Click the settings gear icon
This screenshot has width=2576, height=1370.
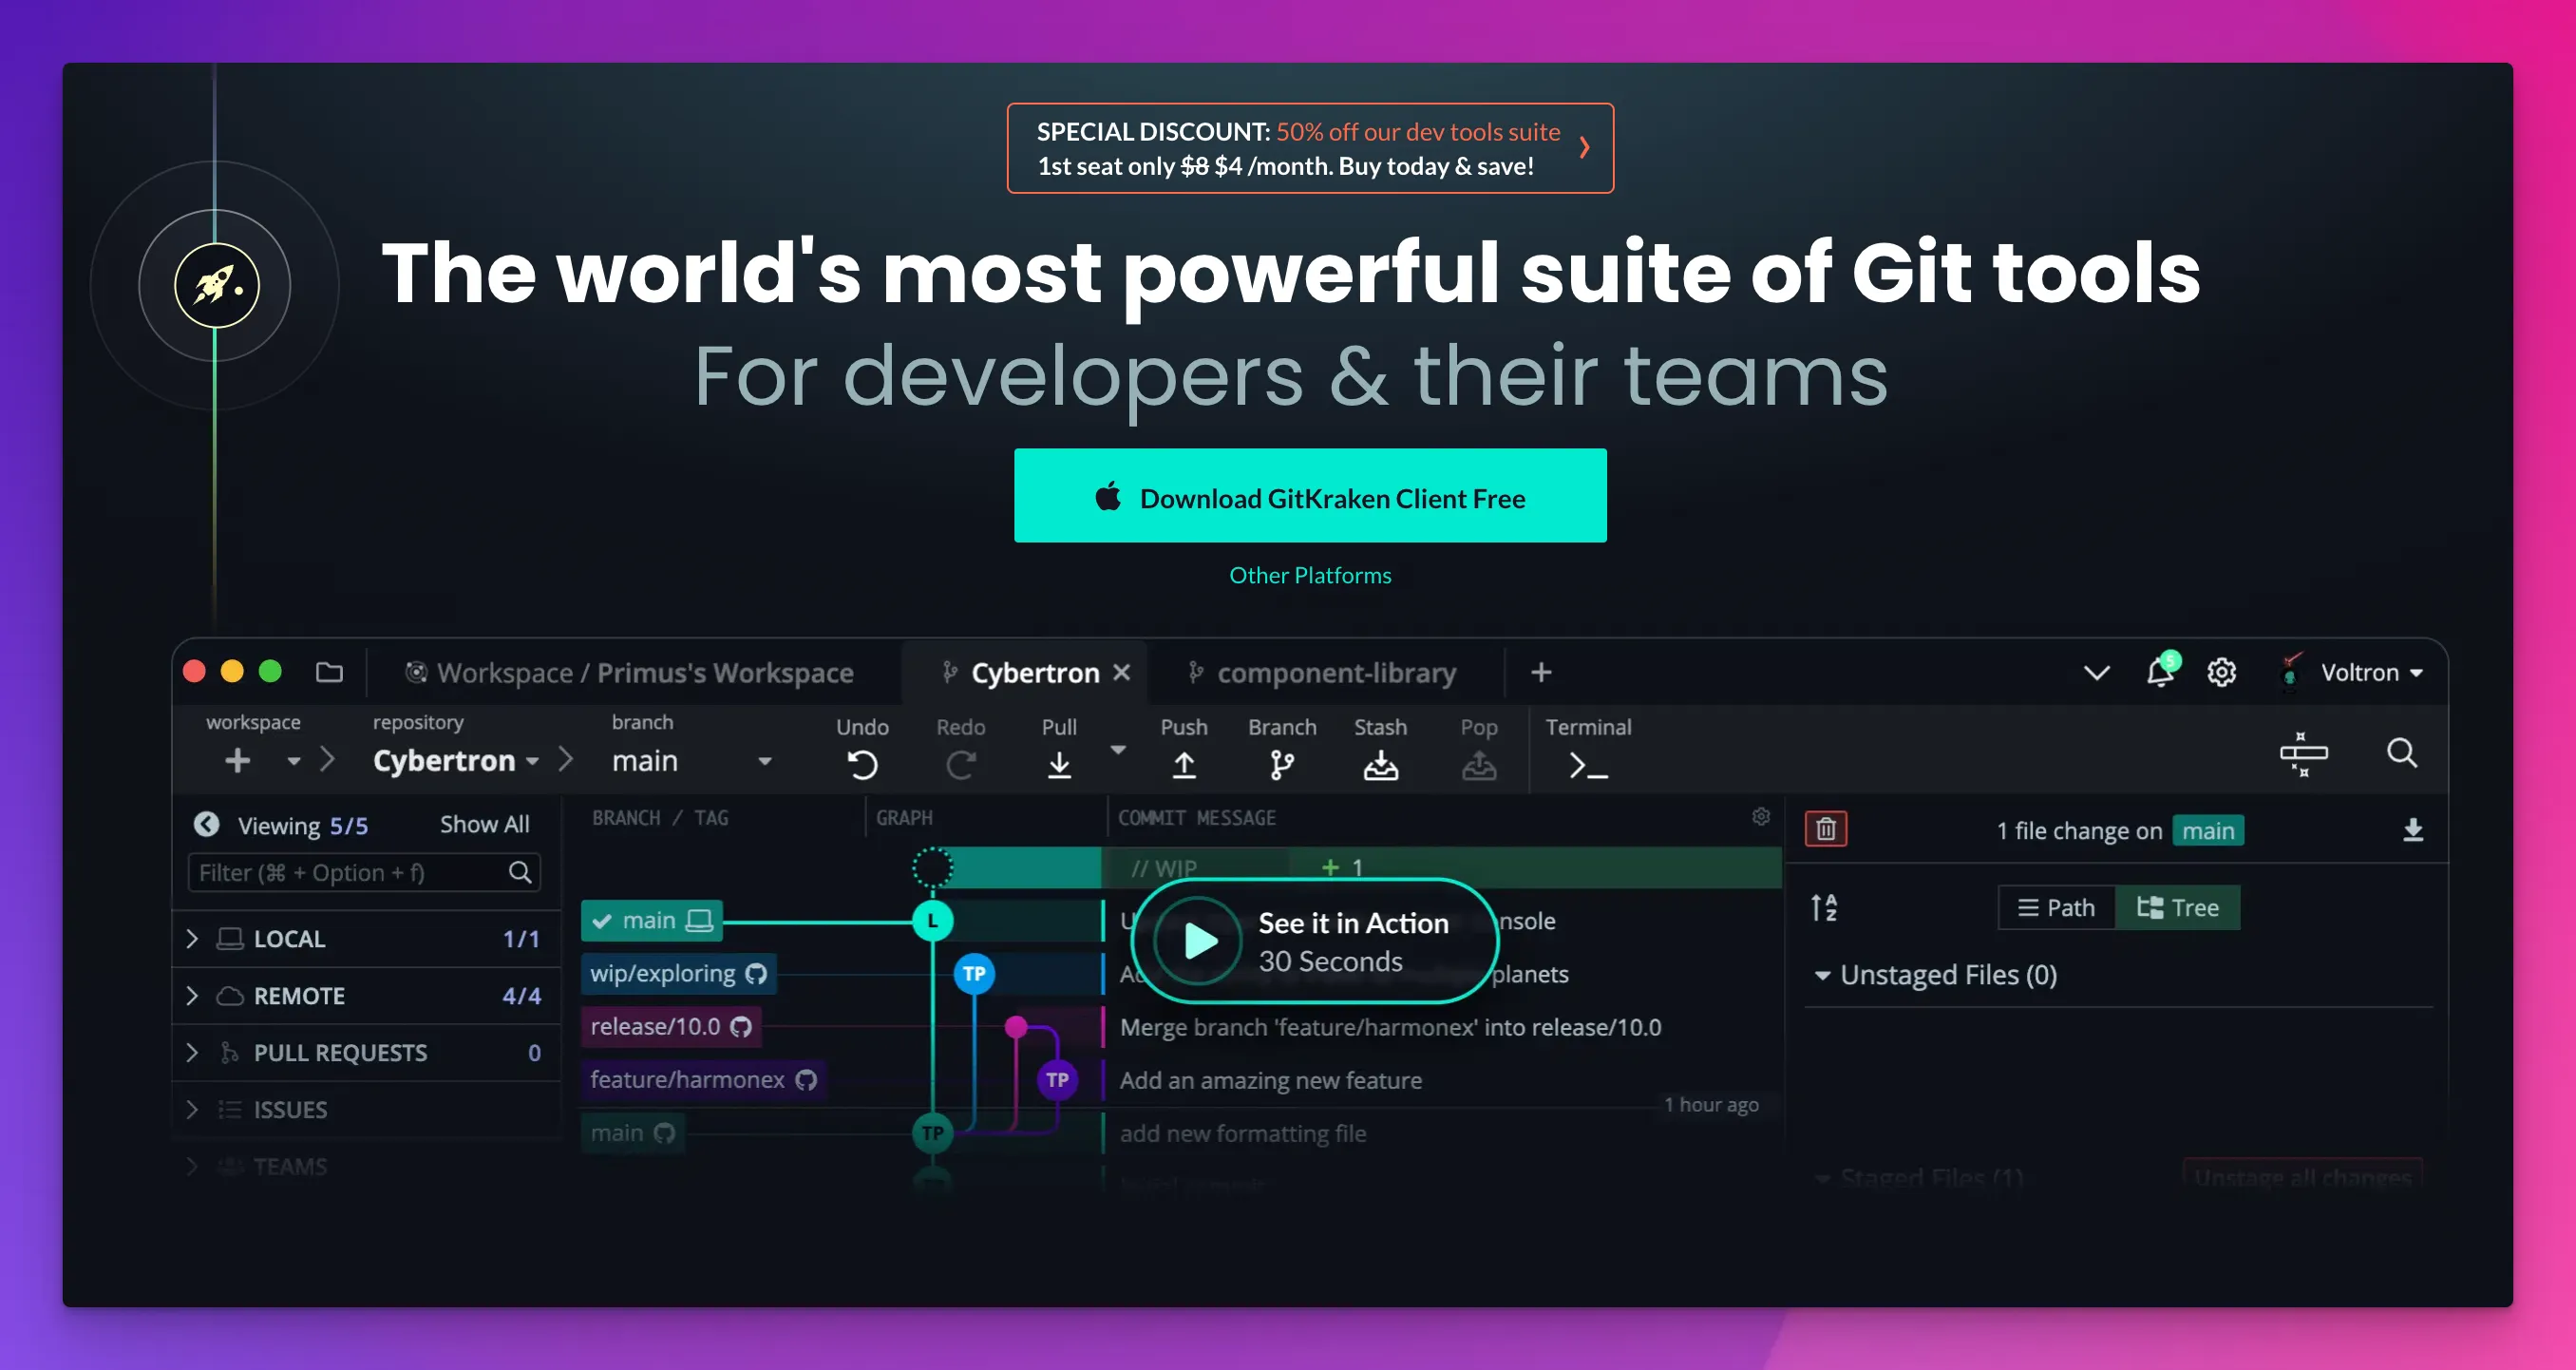[2222, 672]
